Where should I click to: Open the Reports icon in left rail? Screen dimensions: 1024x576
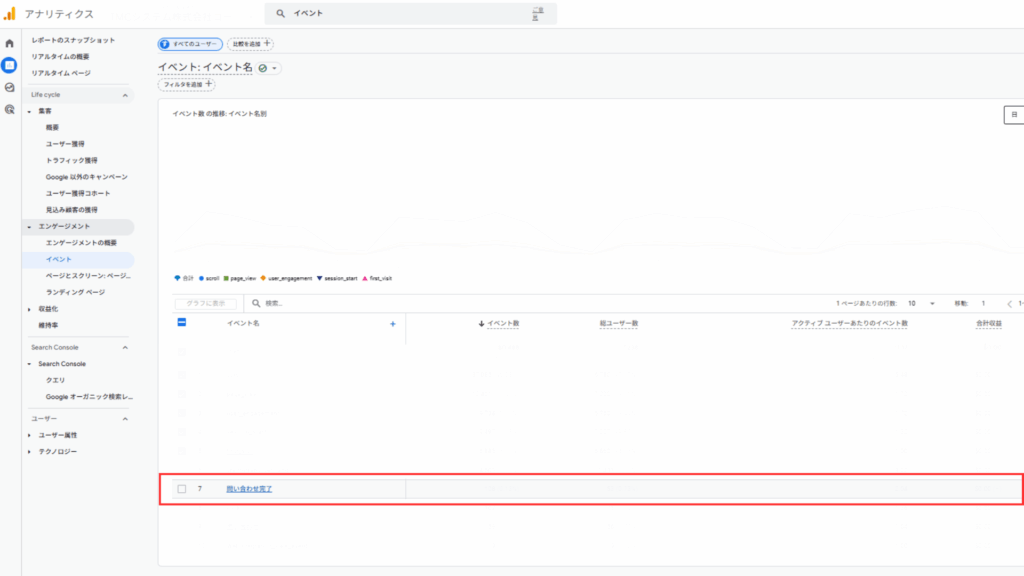(9, 65)
